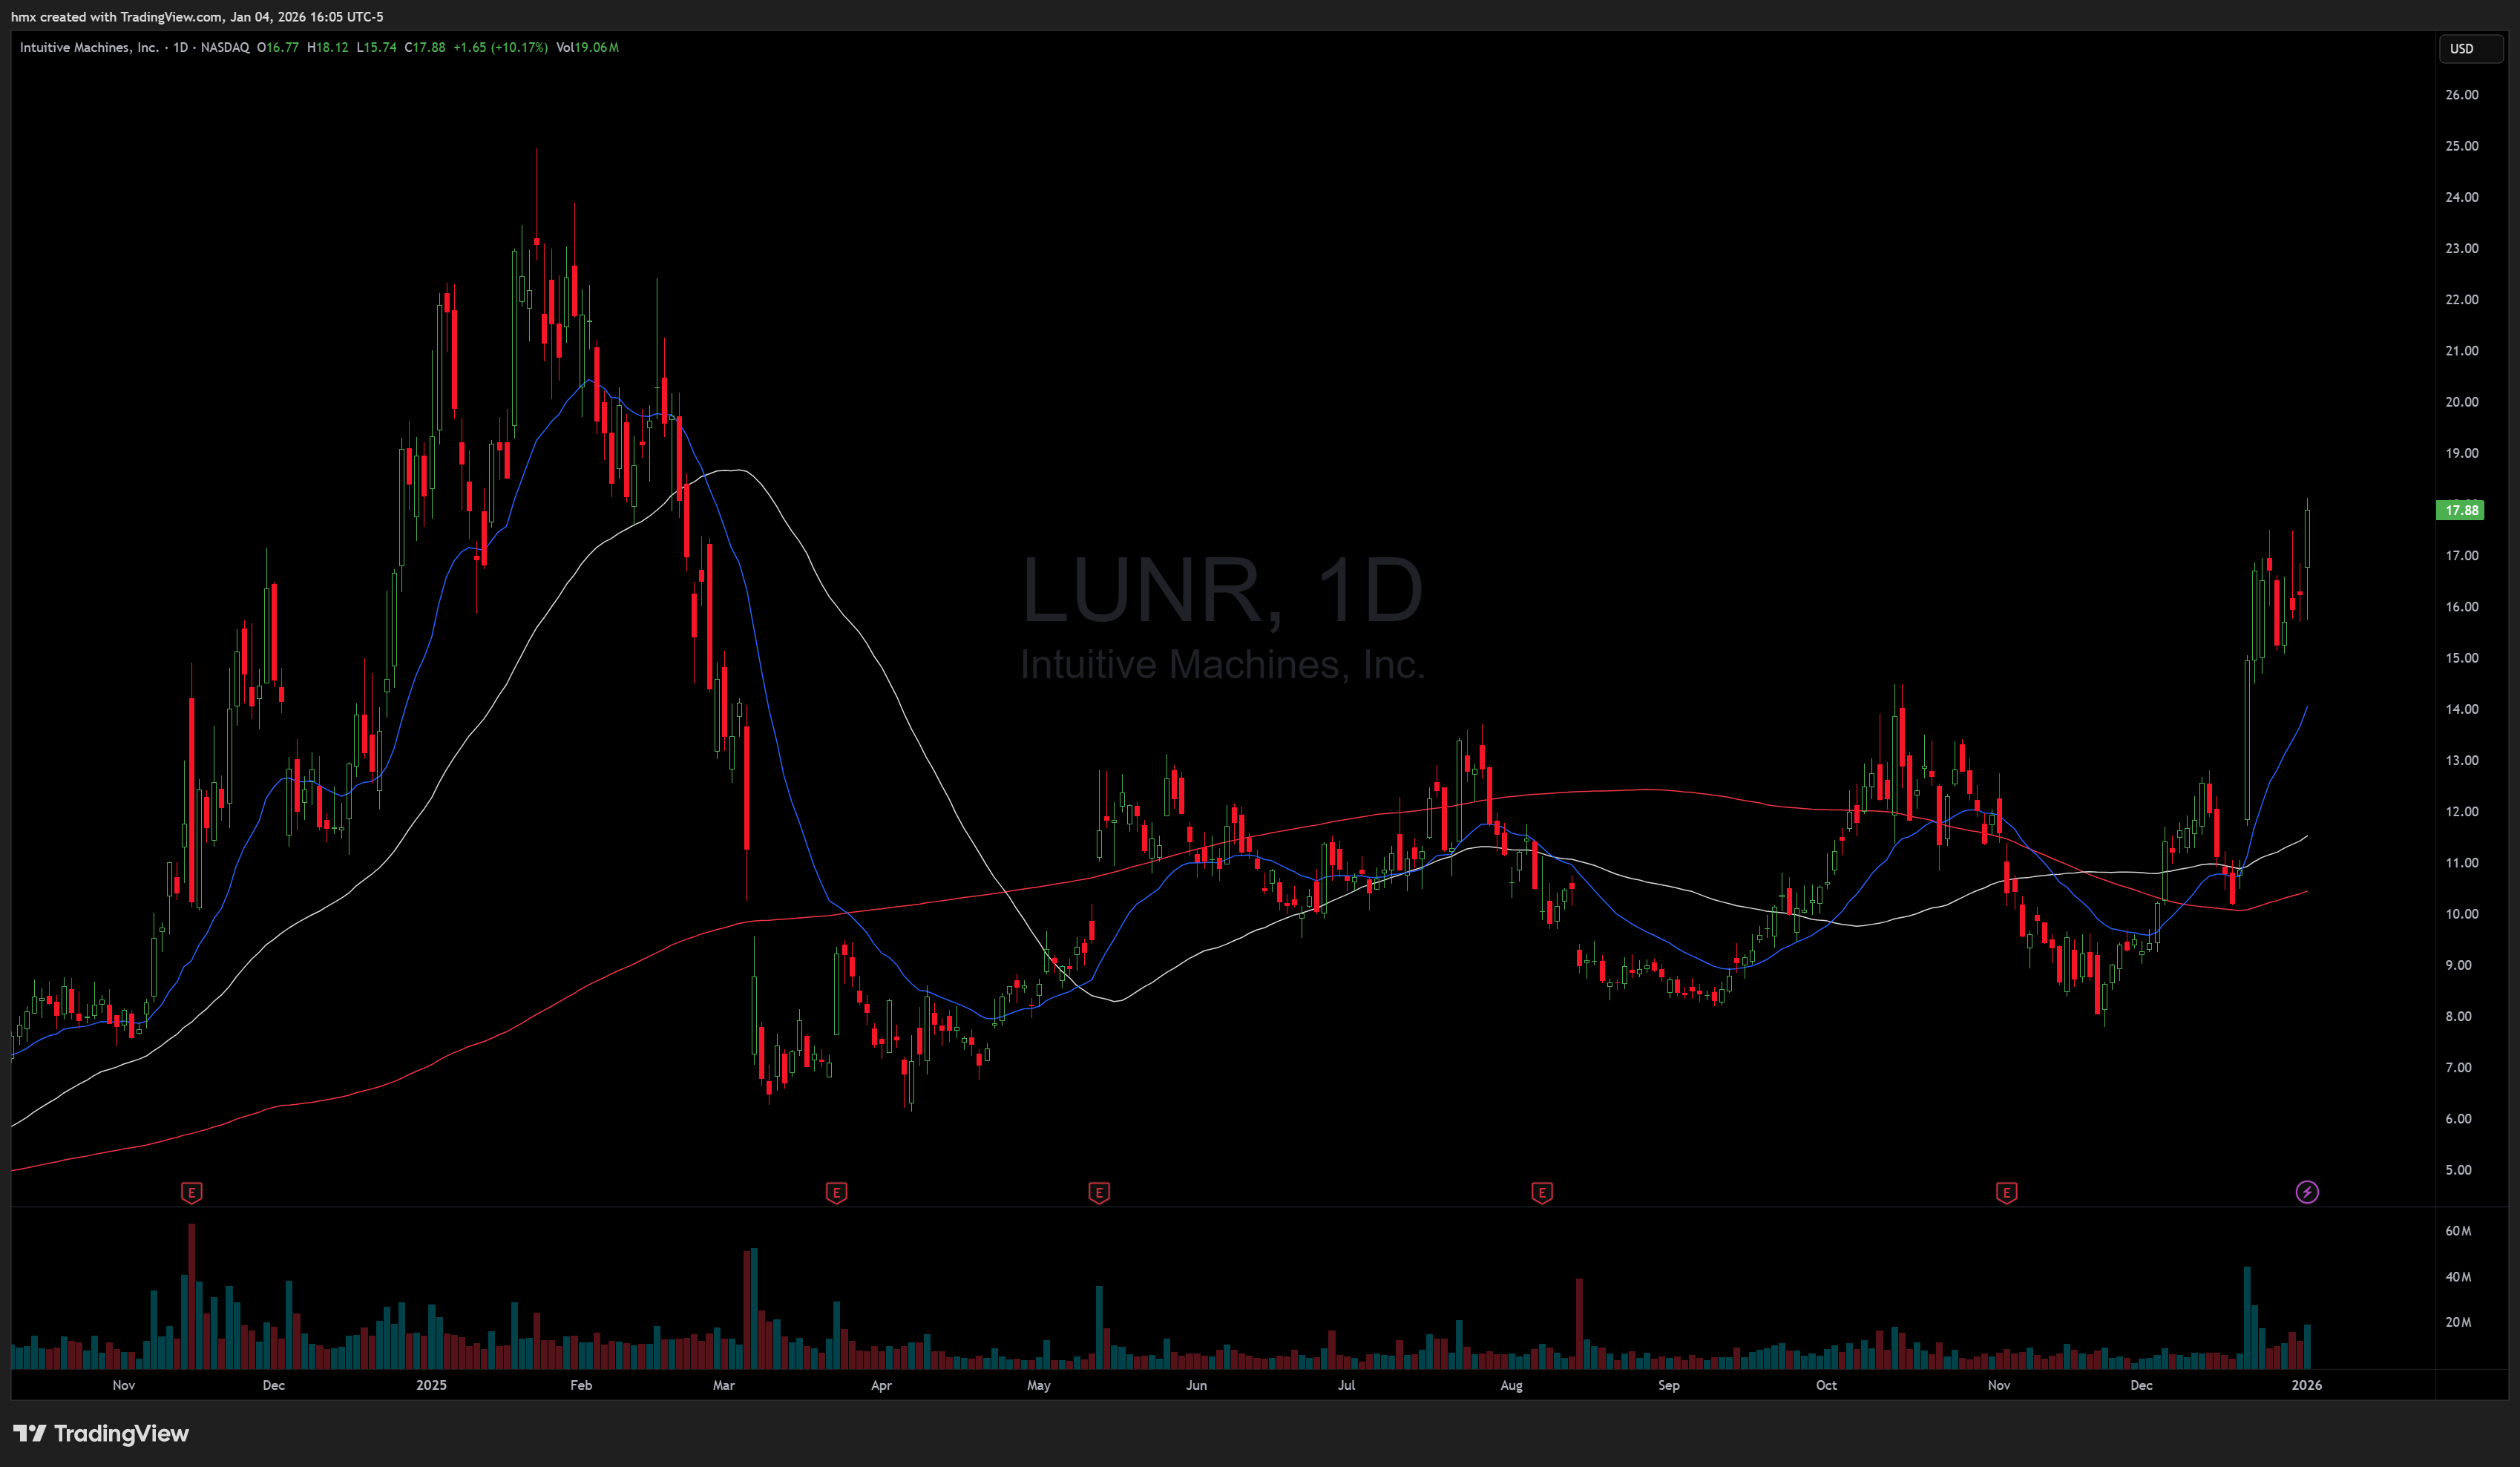Click the +1.65 (+10.17%) change value

click(500, 47)
